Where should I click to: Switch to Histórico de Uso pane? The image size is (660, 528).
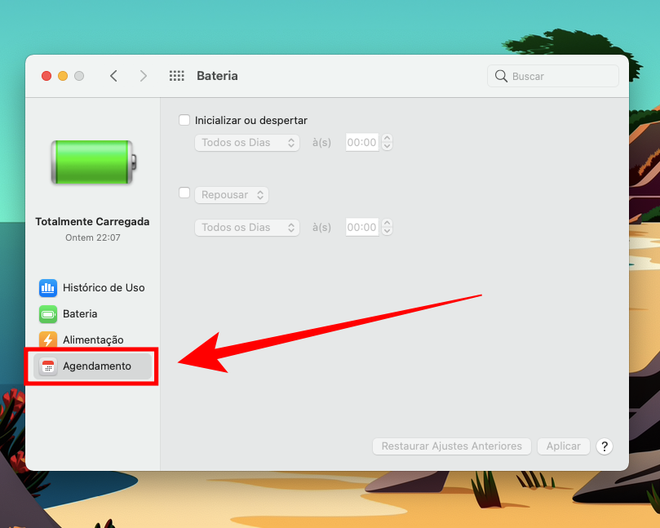tap(93, 288)
